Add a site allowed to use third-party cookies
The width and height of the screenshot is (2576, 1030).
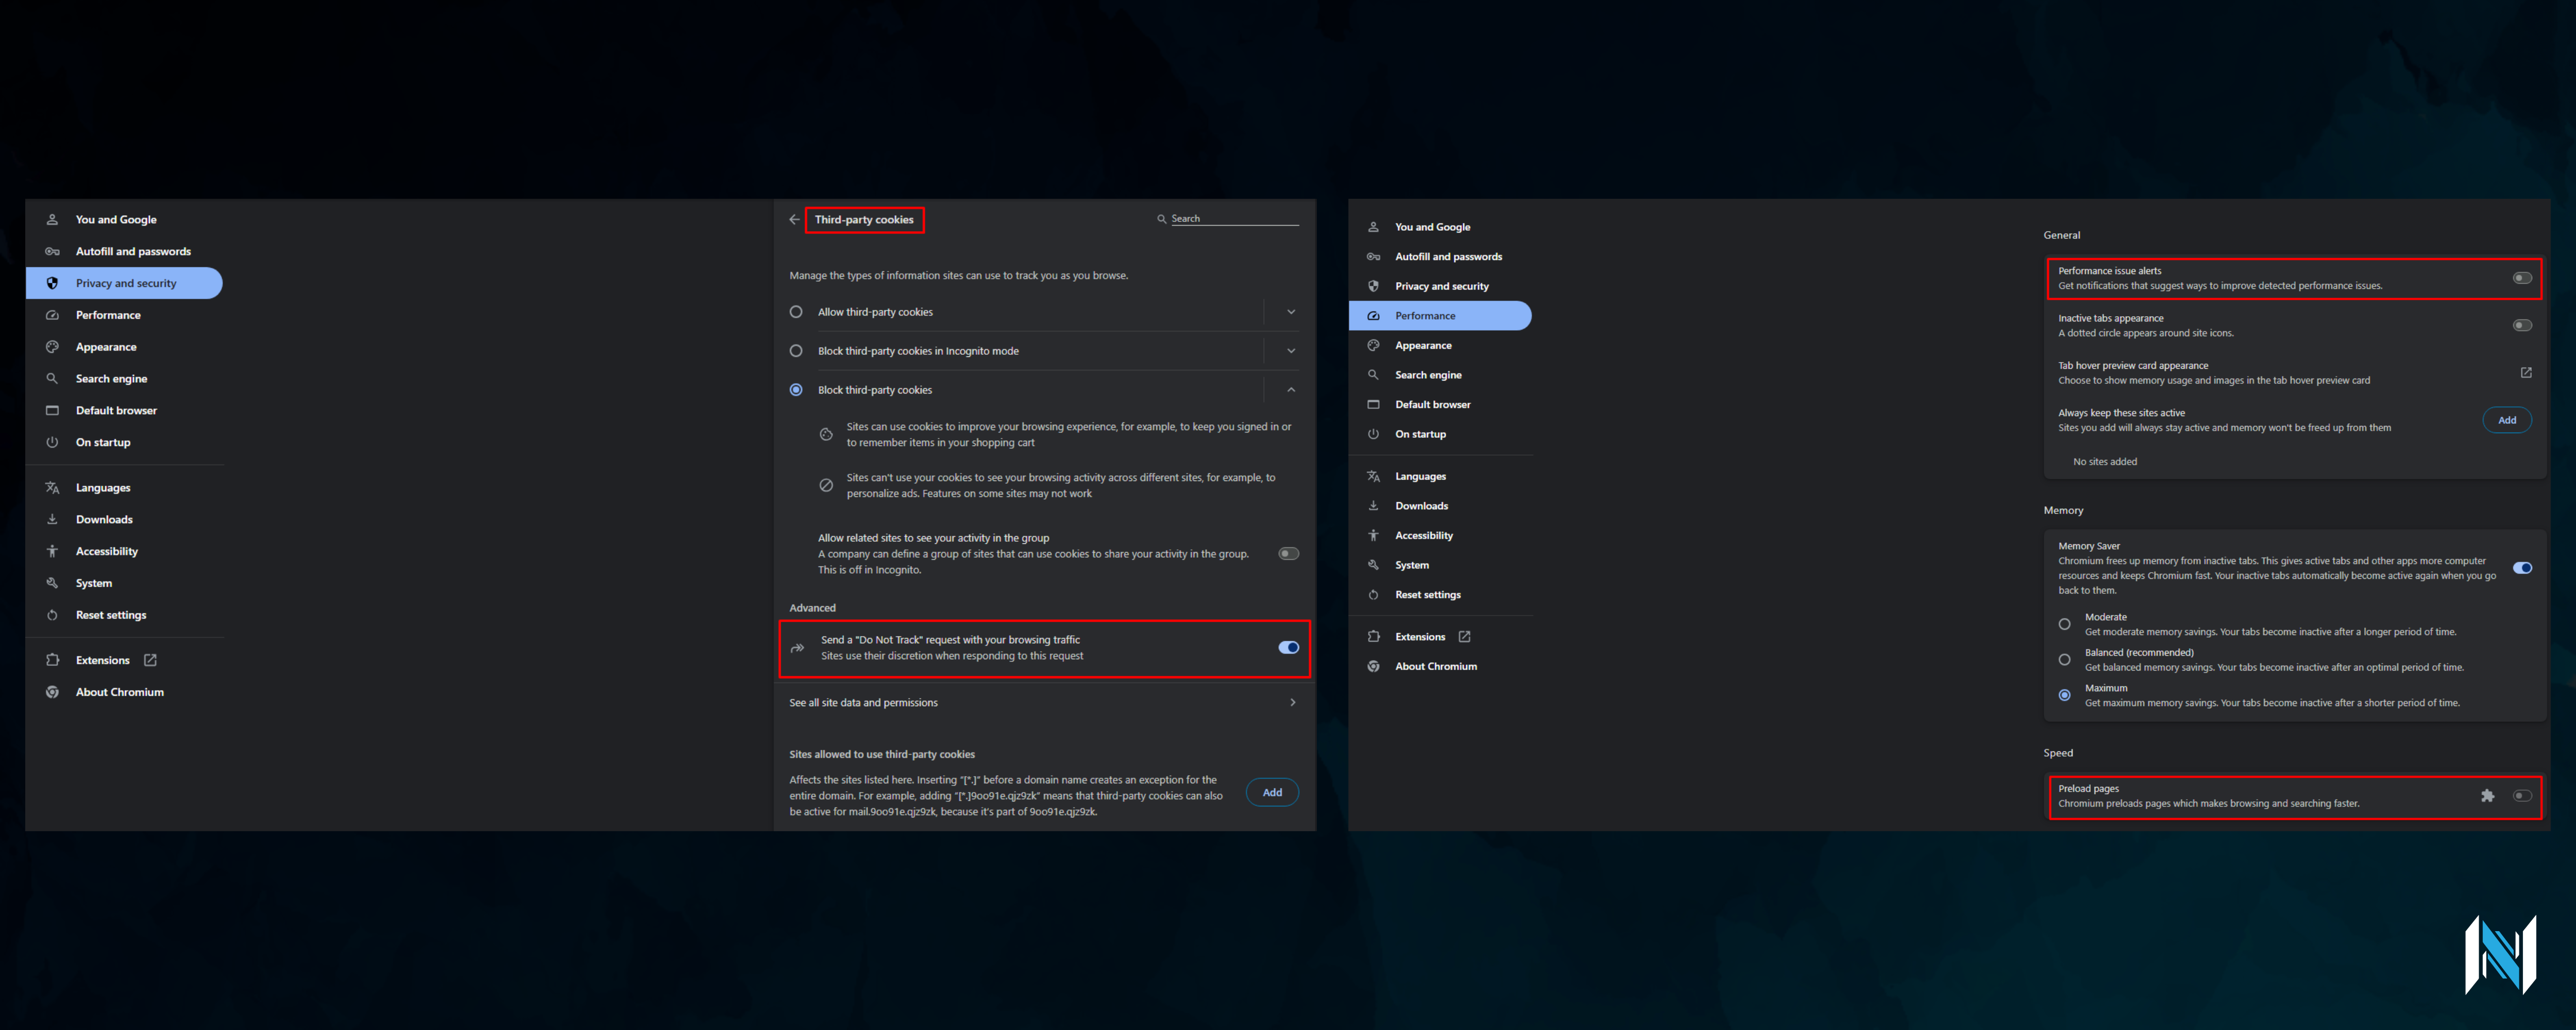point(1271,792)
